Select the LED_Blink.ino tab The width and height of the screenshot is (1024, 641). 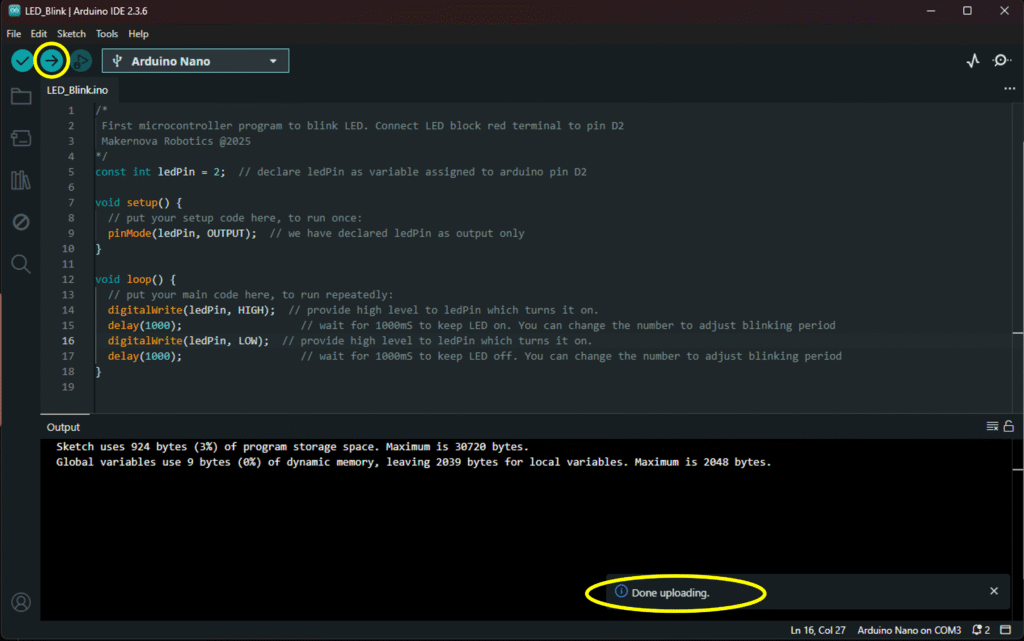pyautogui.click(x=77, y=90)
